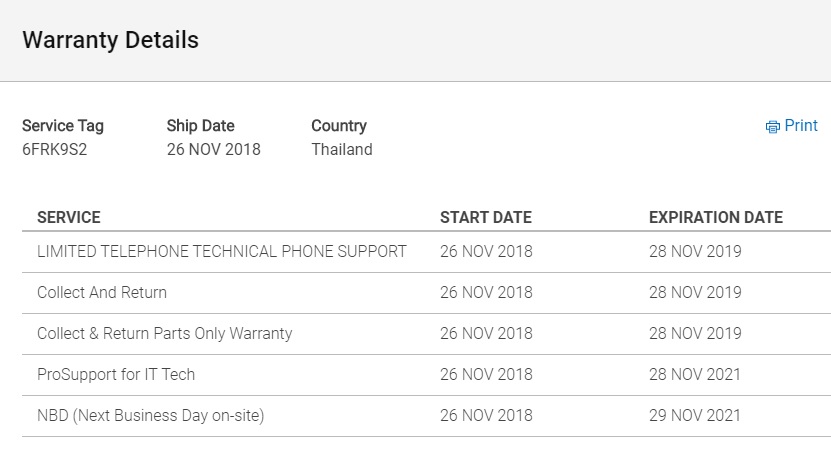Click the Service Tag label
This screenshot has width=831, height=476.
tap(63, 126)
